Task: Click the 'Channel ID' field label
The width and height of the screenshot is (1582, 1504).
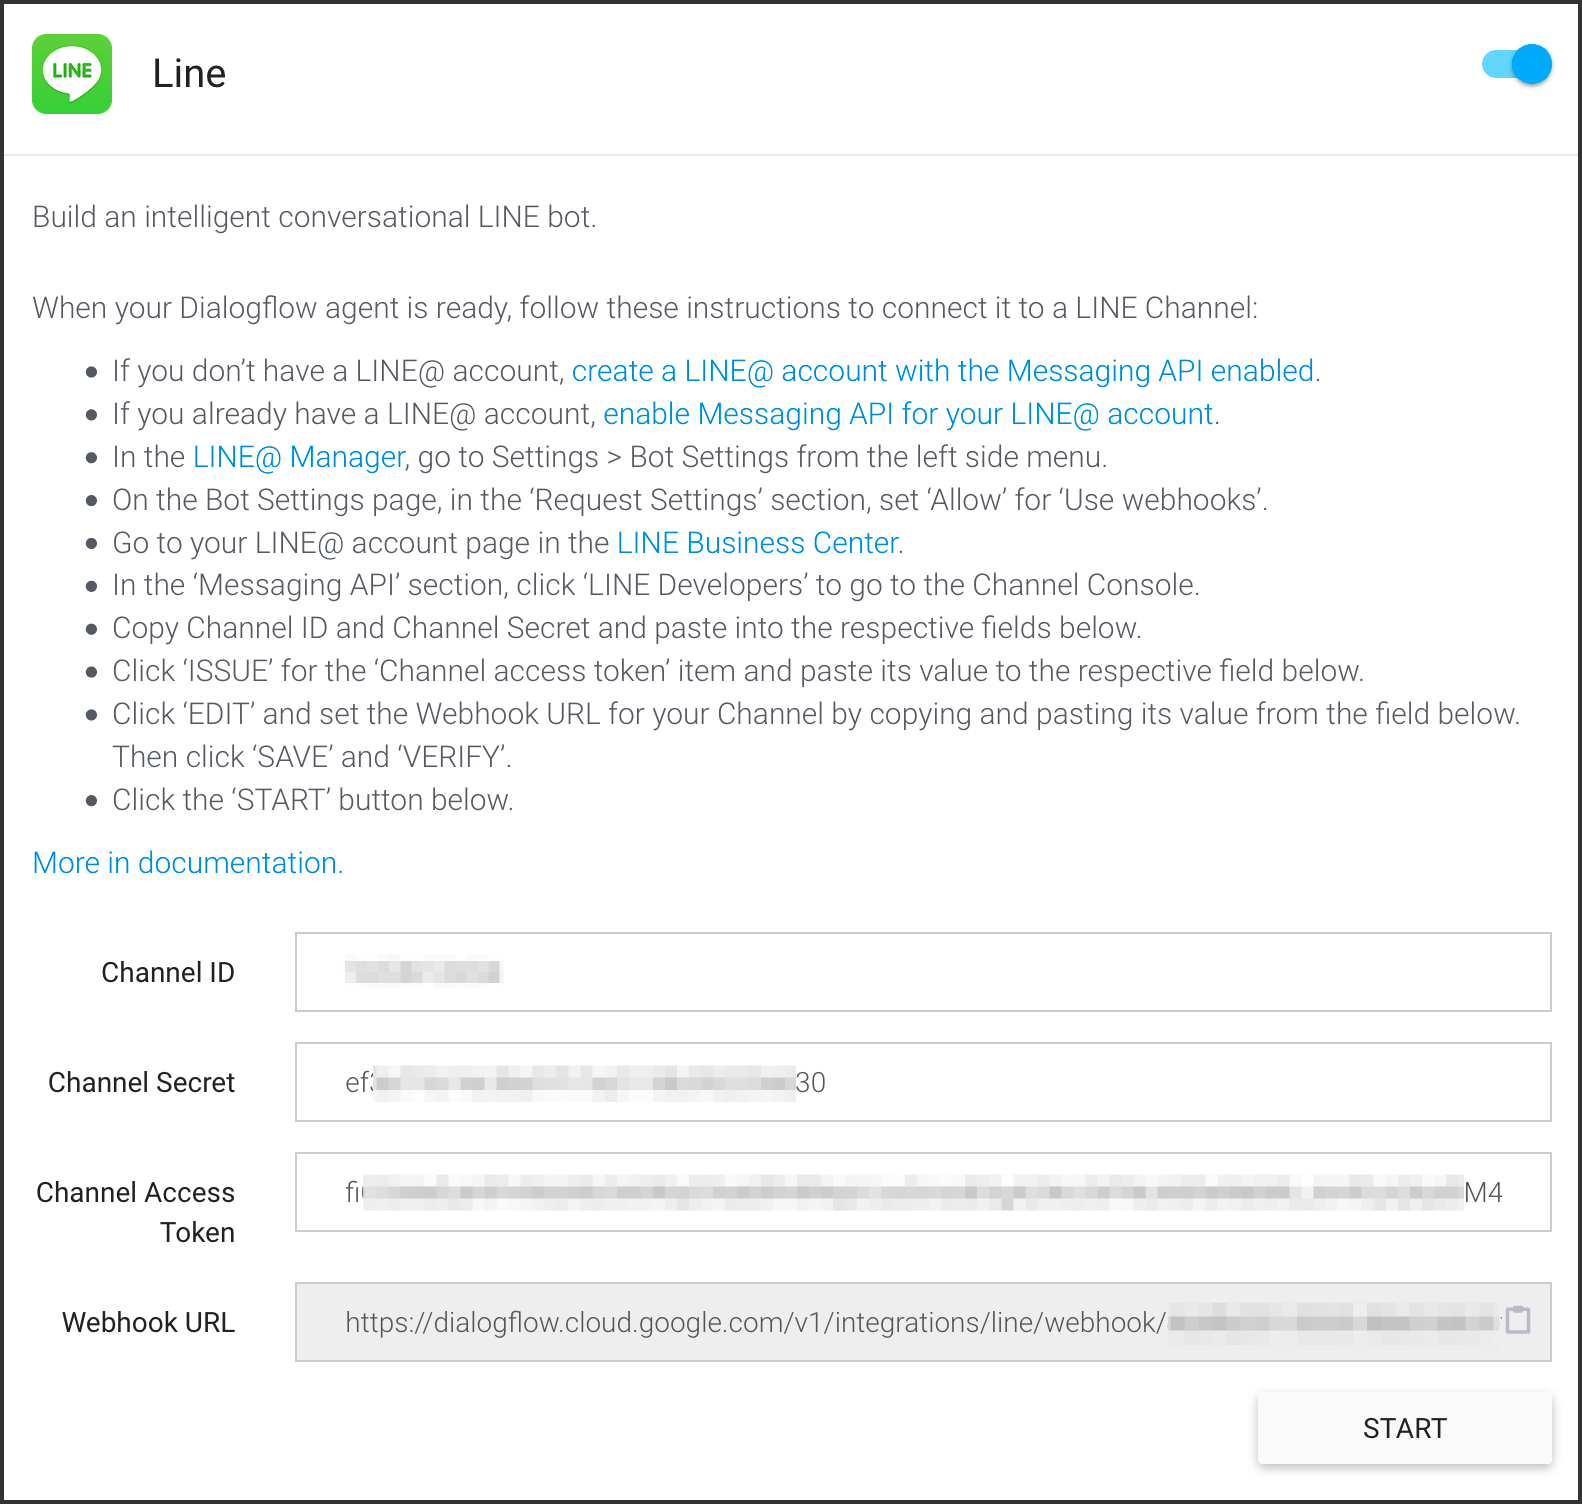Action: 168,972
